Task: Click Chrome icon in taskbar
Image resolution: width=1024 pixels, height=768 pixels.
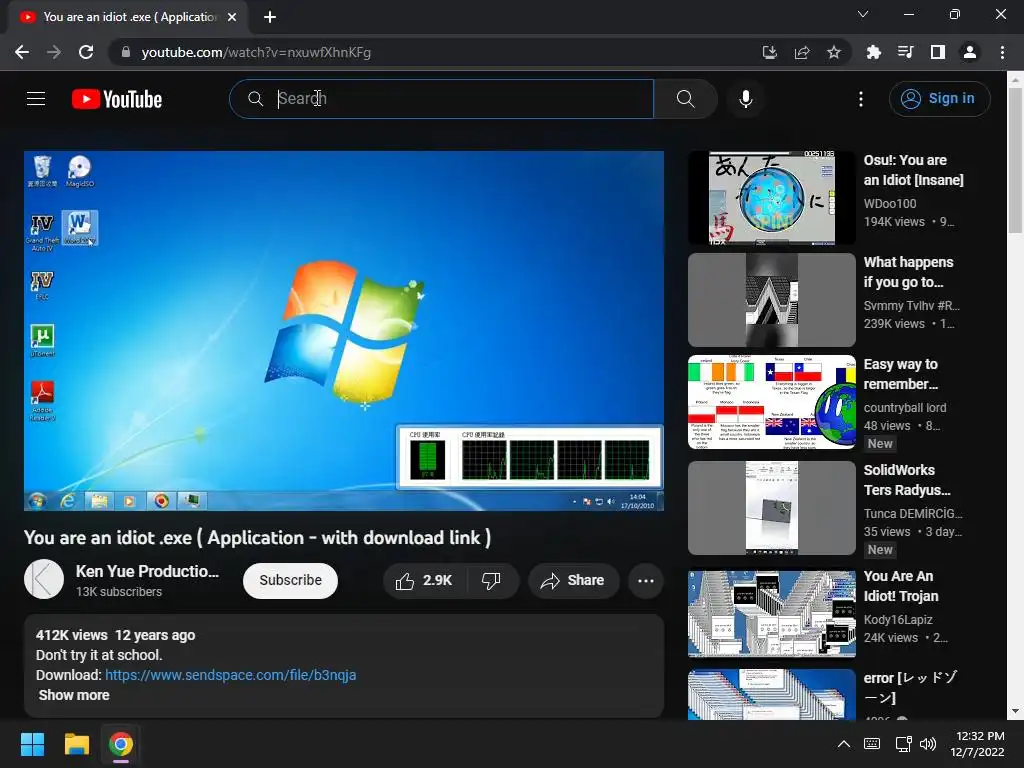Action: [x=121, y=744]
